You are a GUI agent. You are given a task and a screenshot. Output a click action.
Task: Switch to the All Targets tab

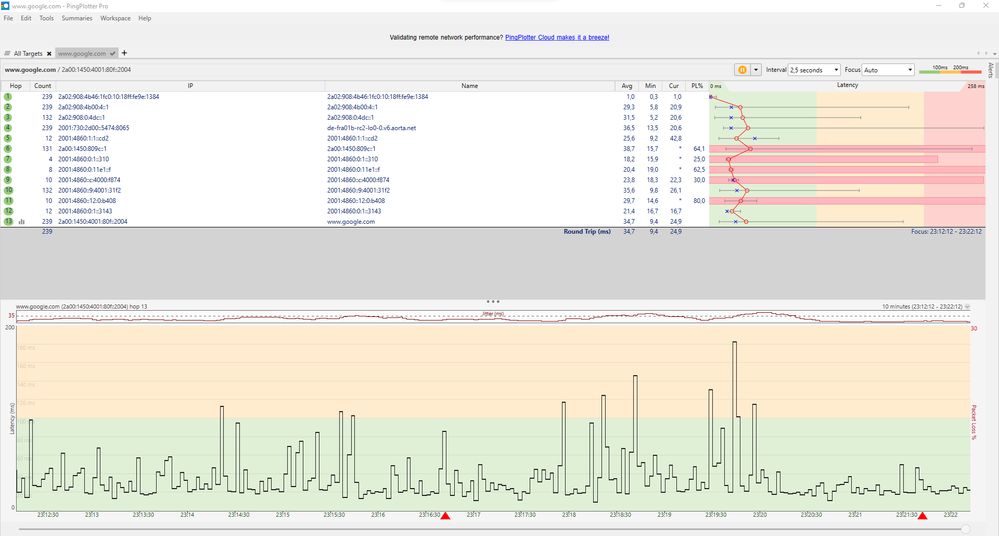[x=28, y=54]
